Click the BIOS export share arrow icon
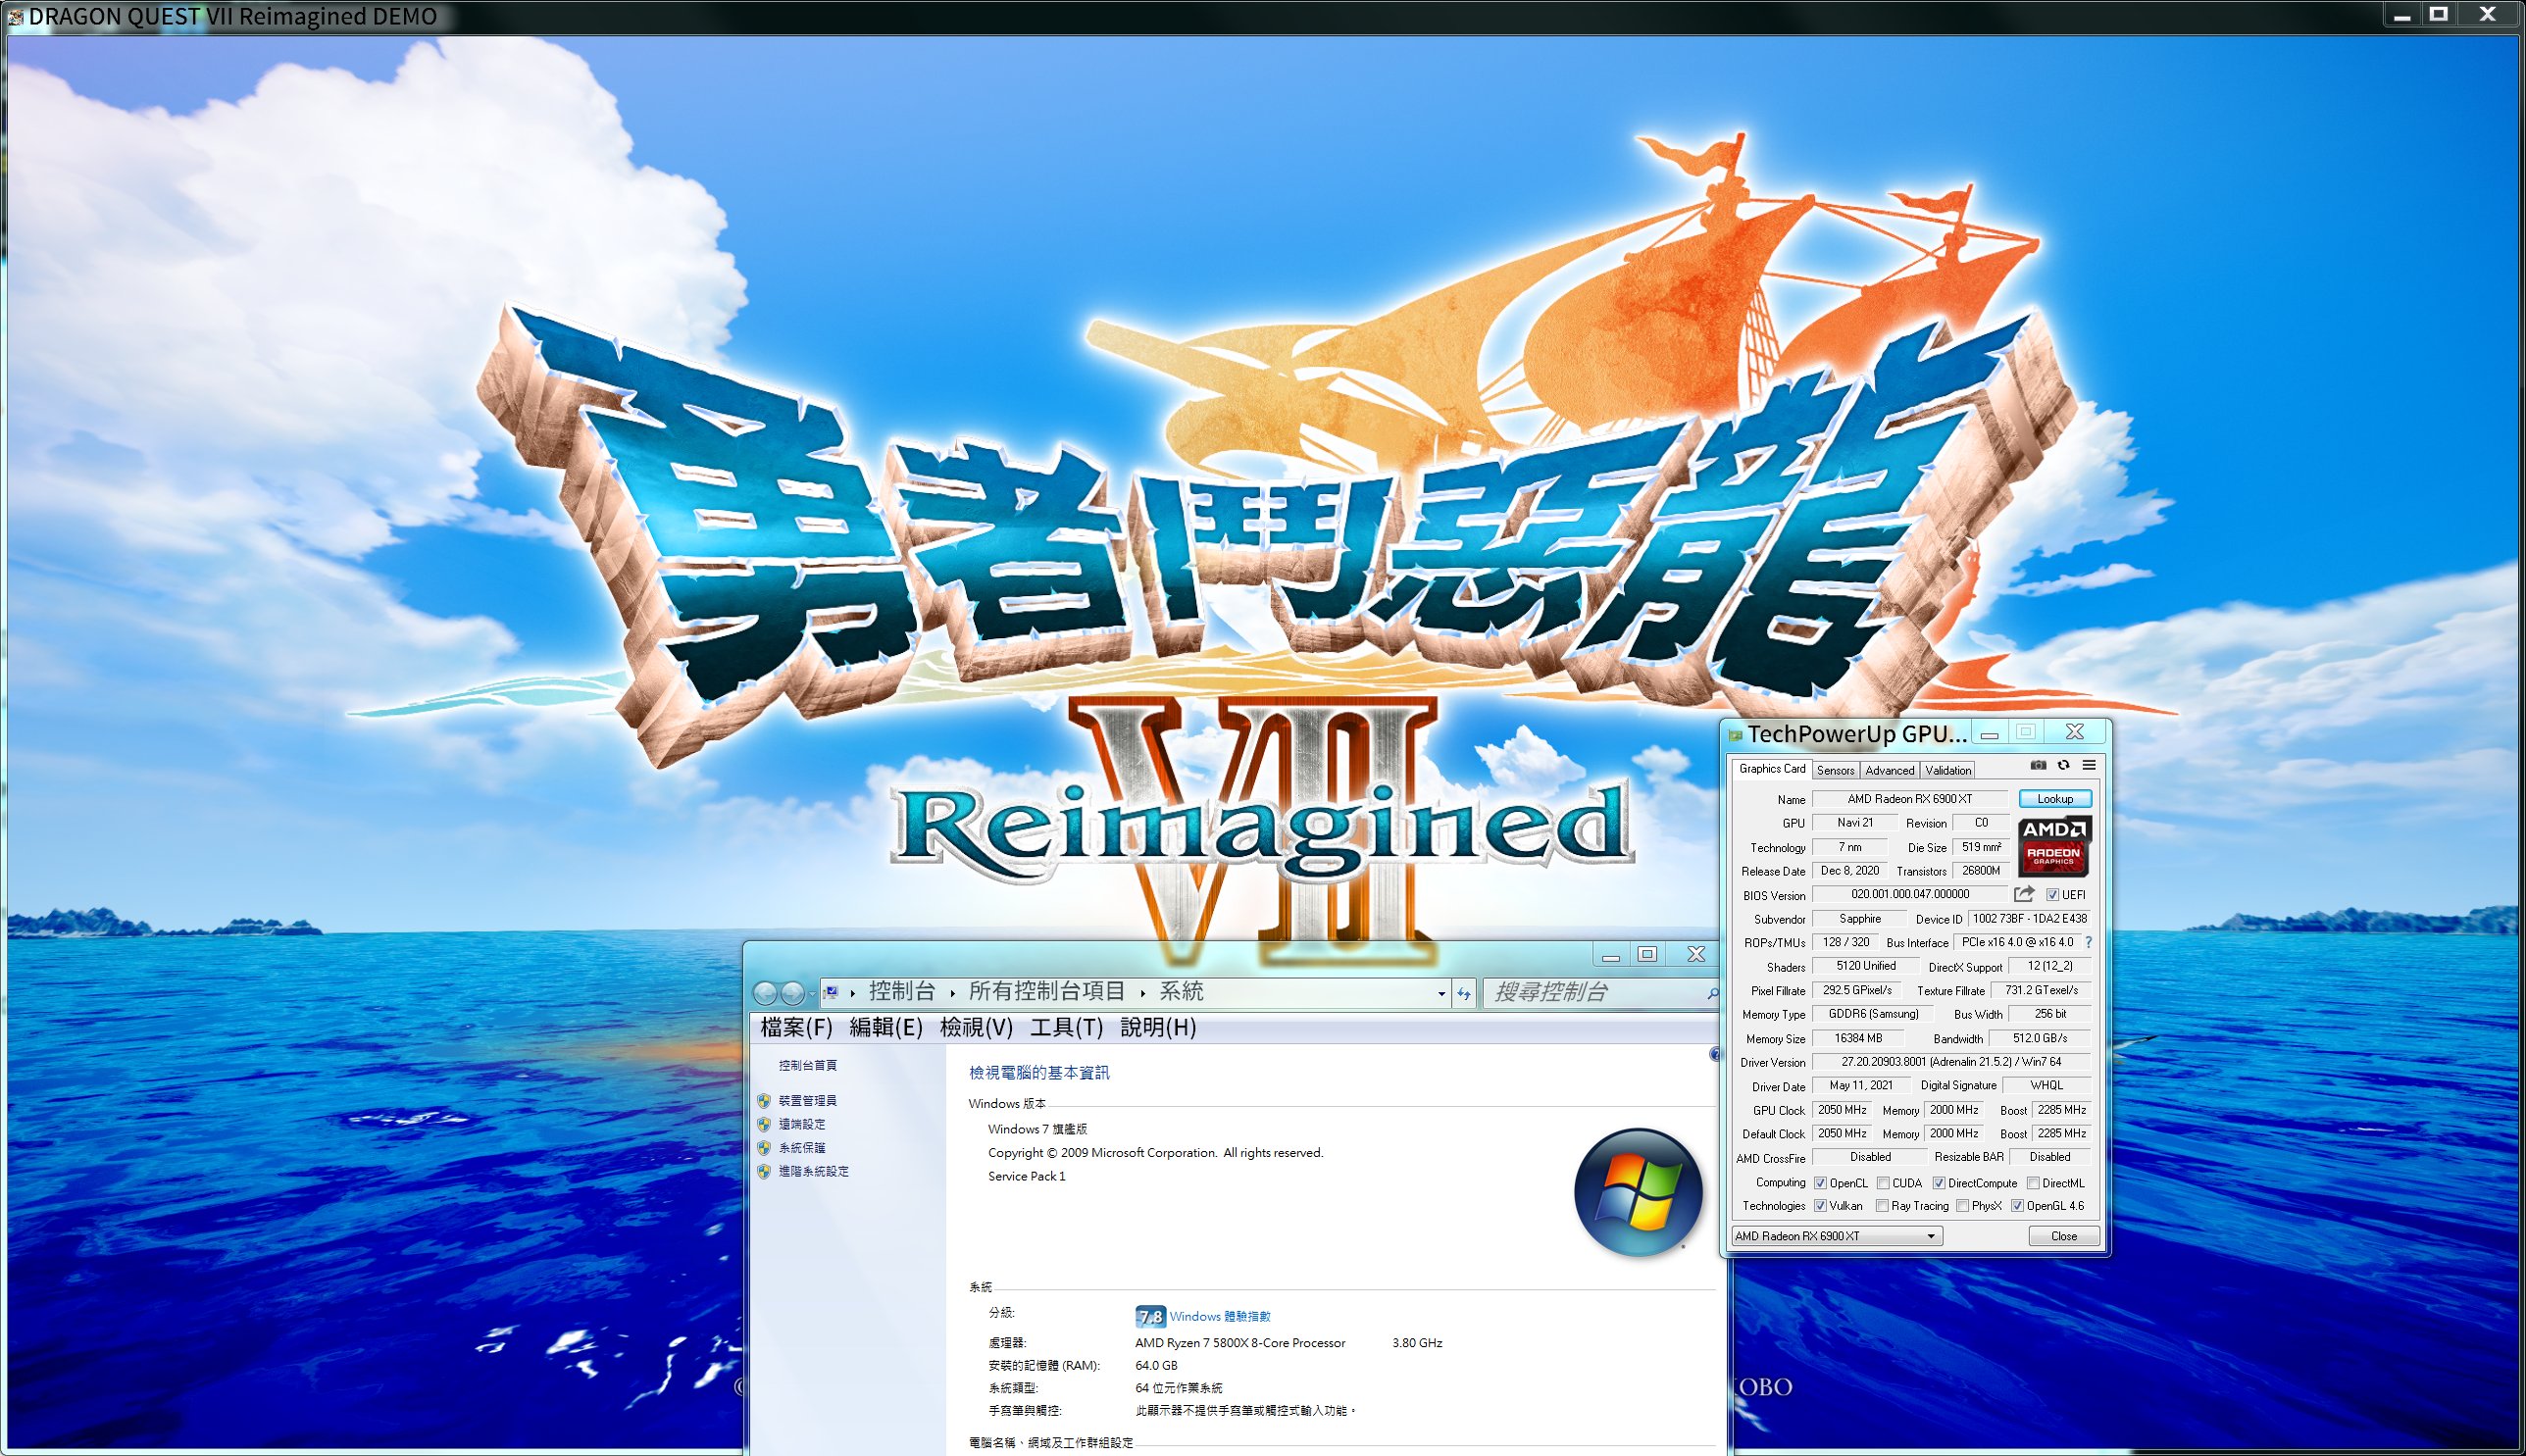2526x1456 pixels. click(2024, 894)
